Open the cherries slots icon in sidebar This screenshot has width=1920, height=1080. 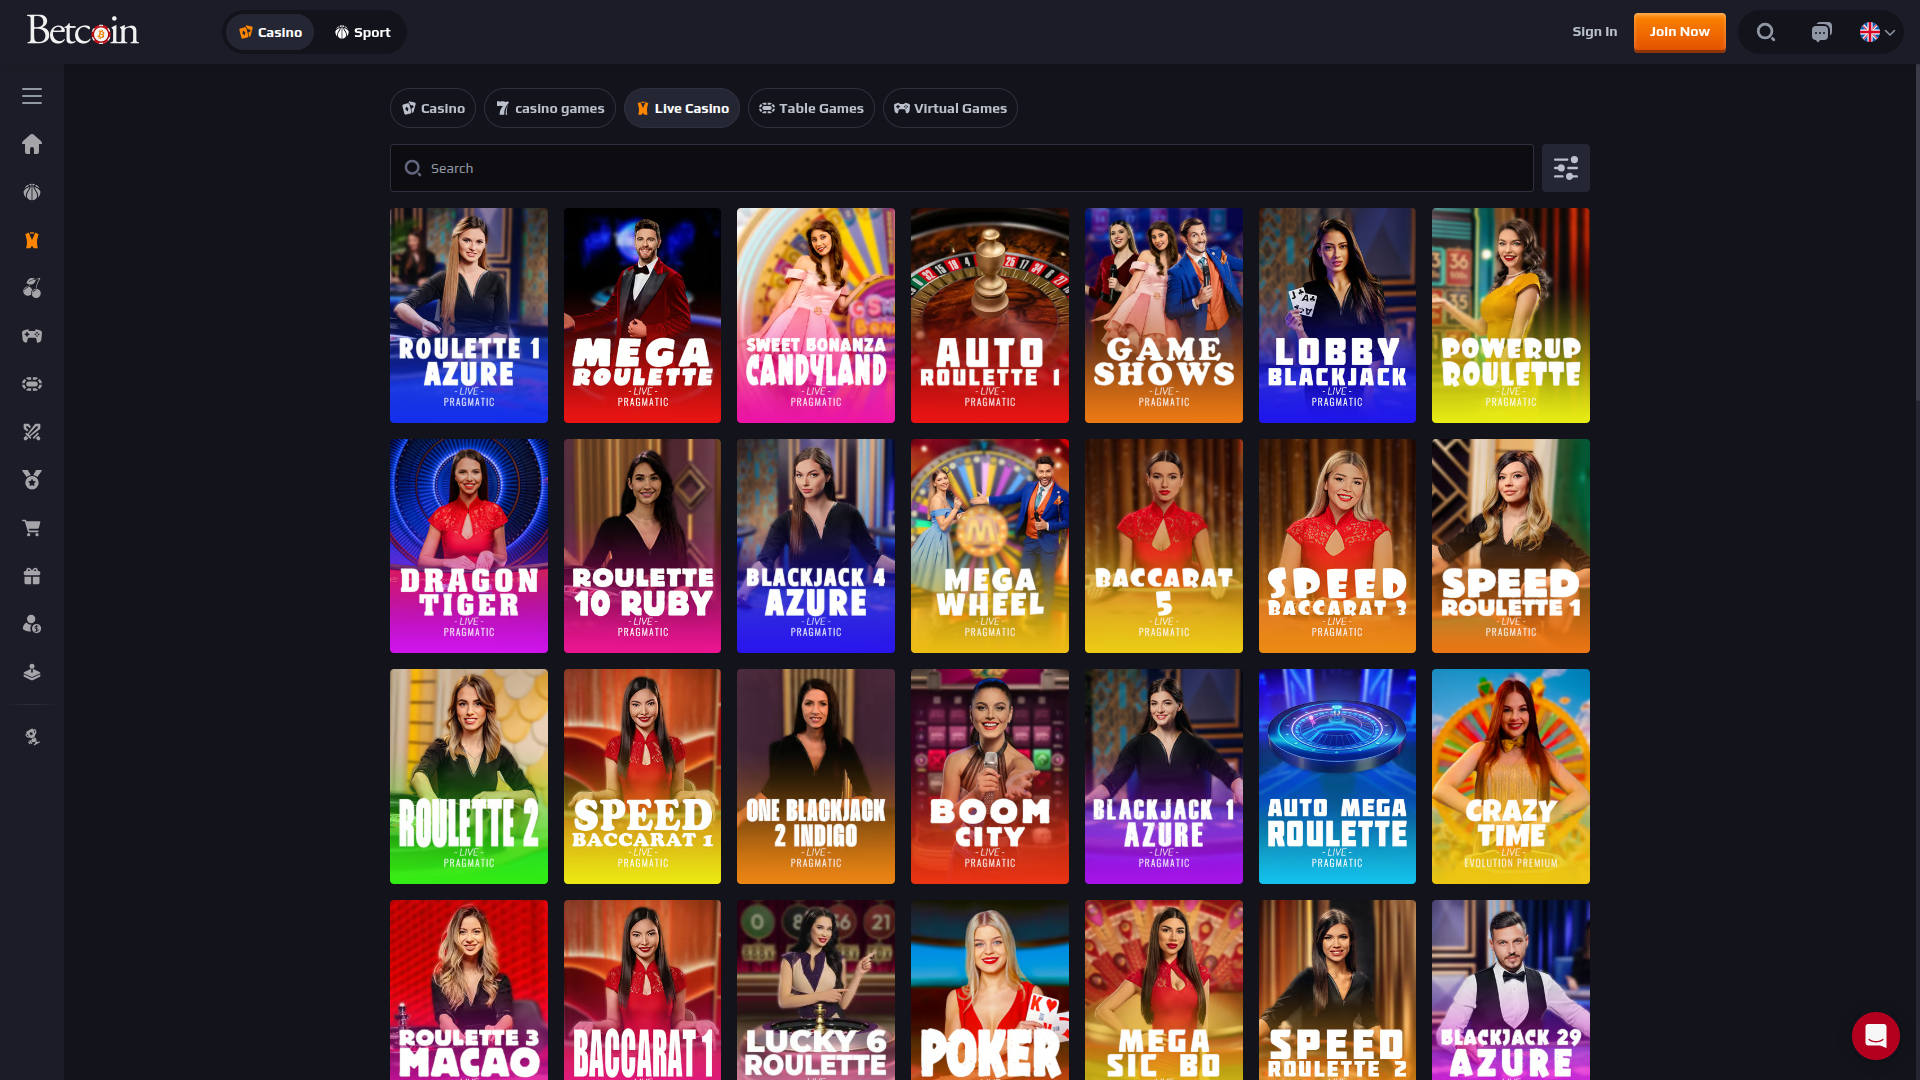click(31, 288)
